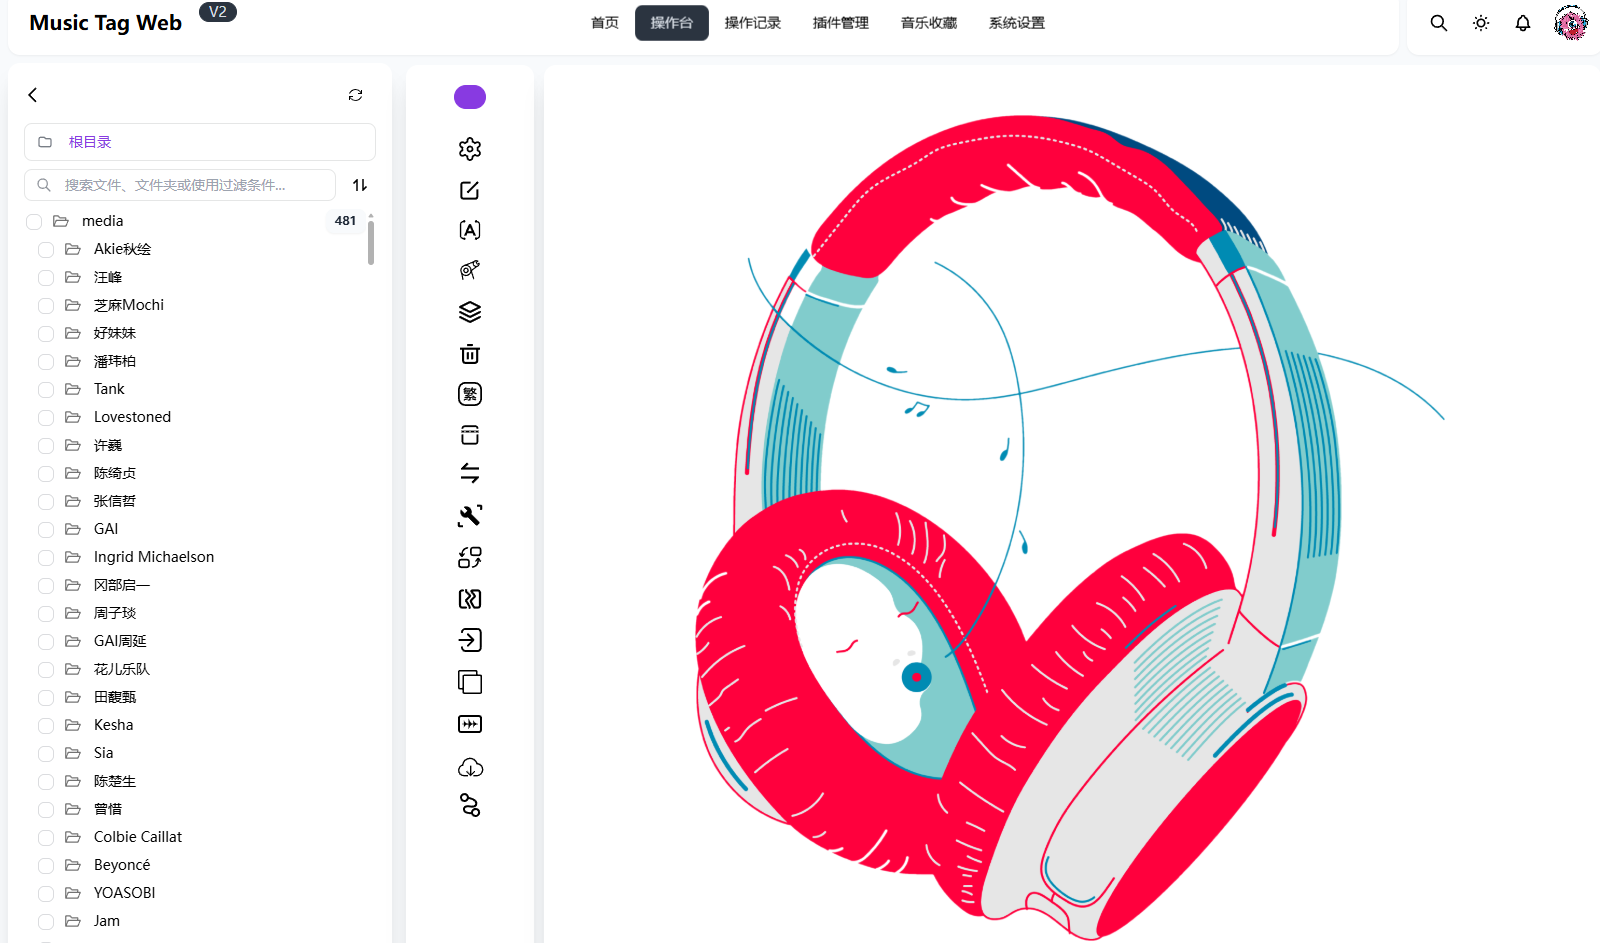Click the stacked layers icon

470,312
